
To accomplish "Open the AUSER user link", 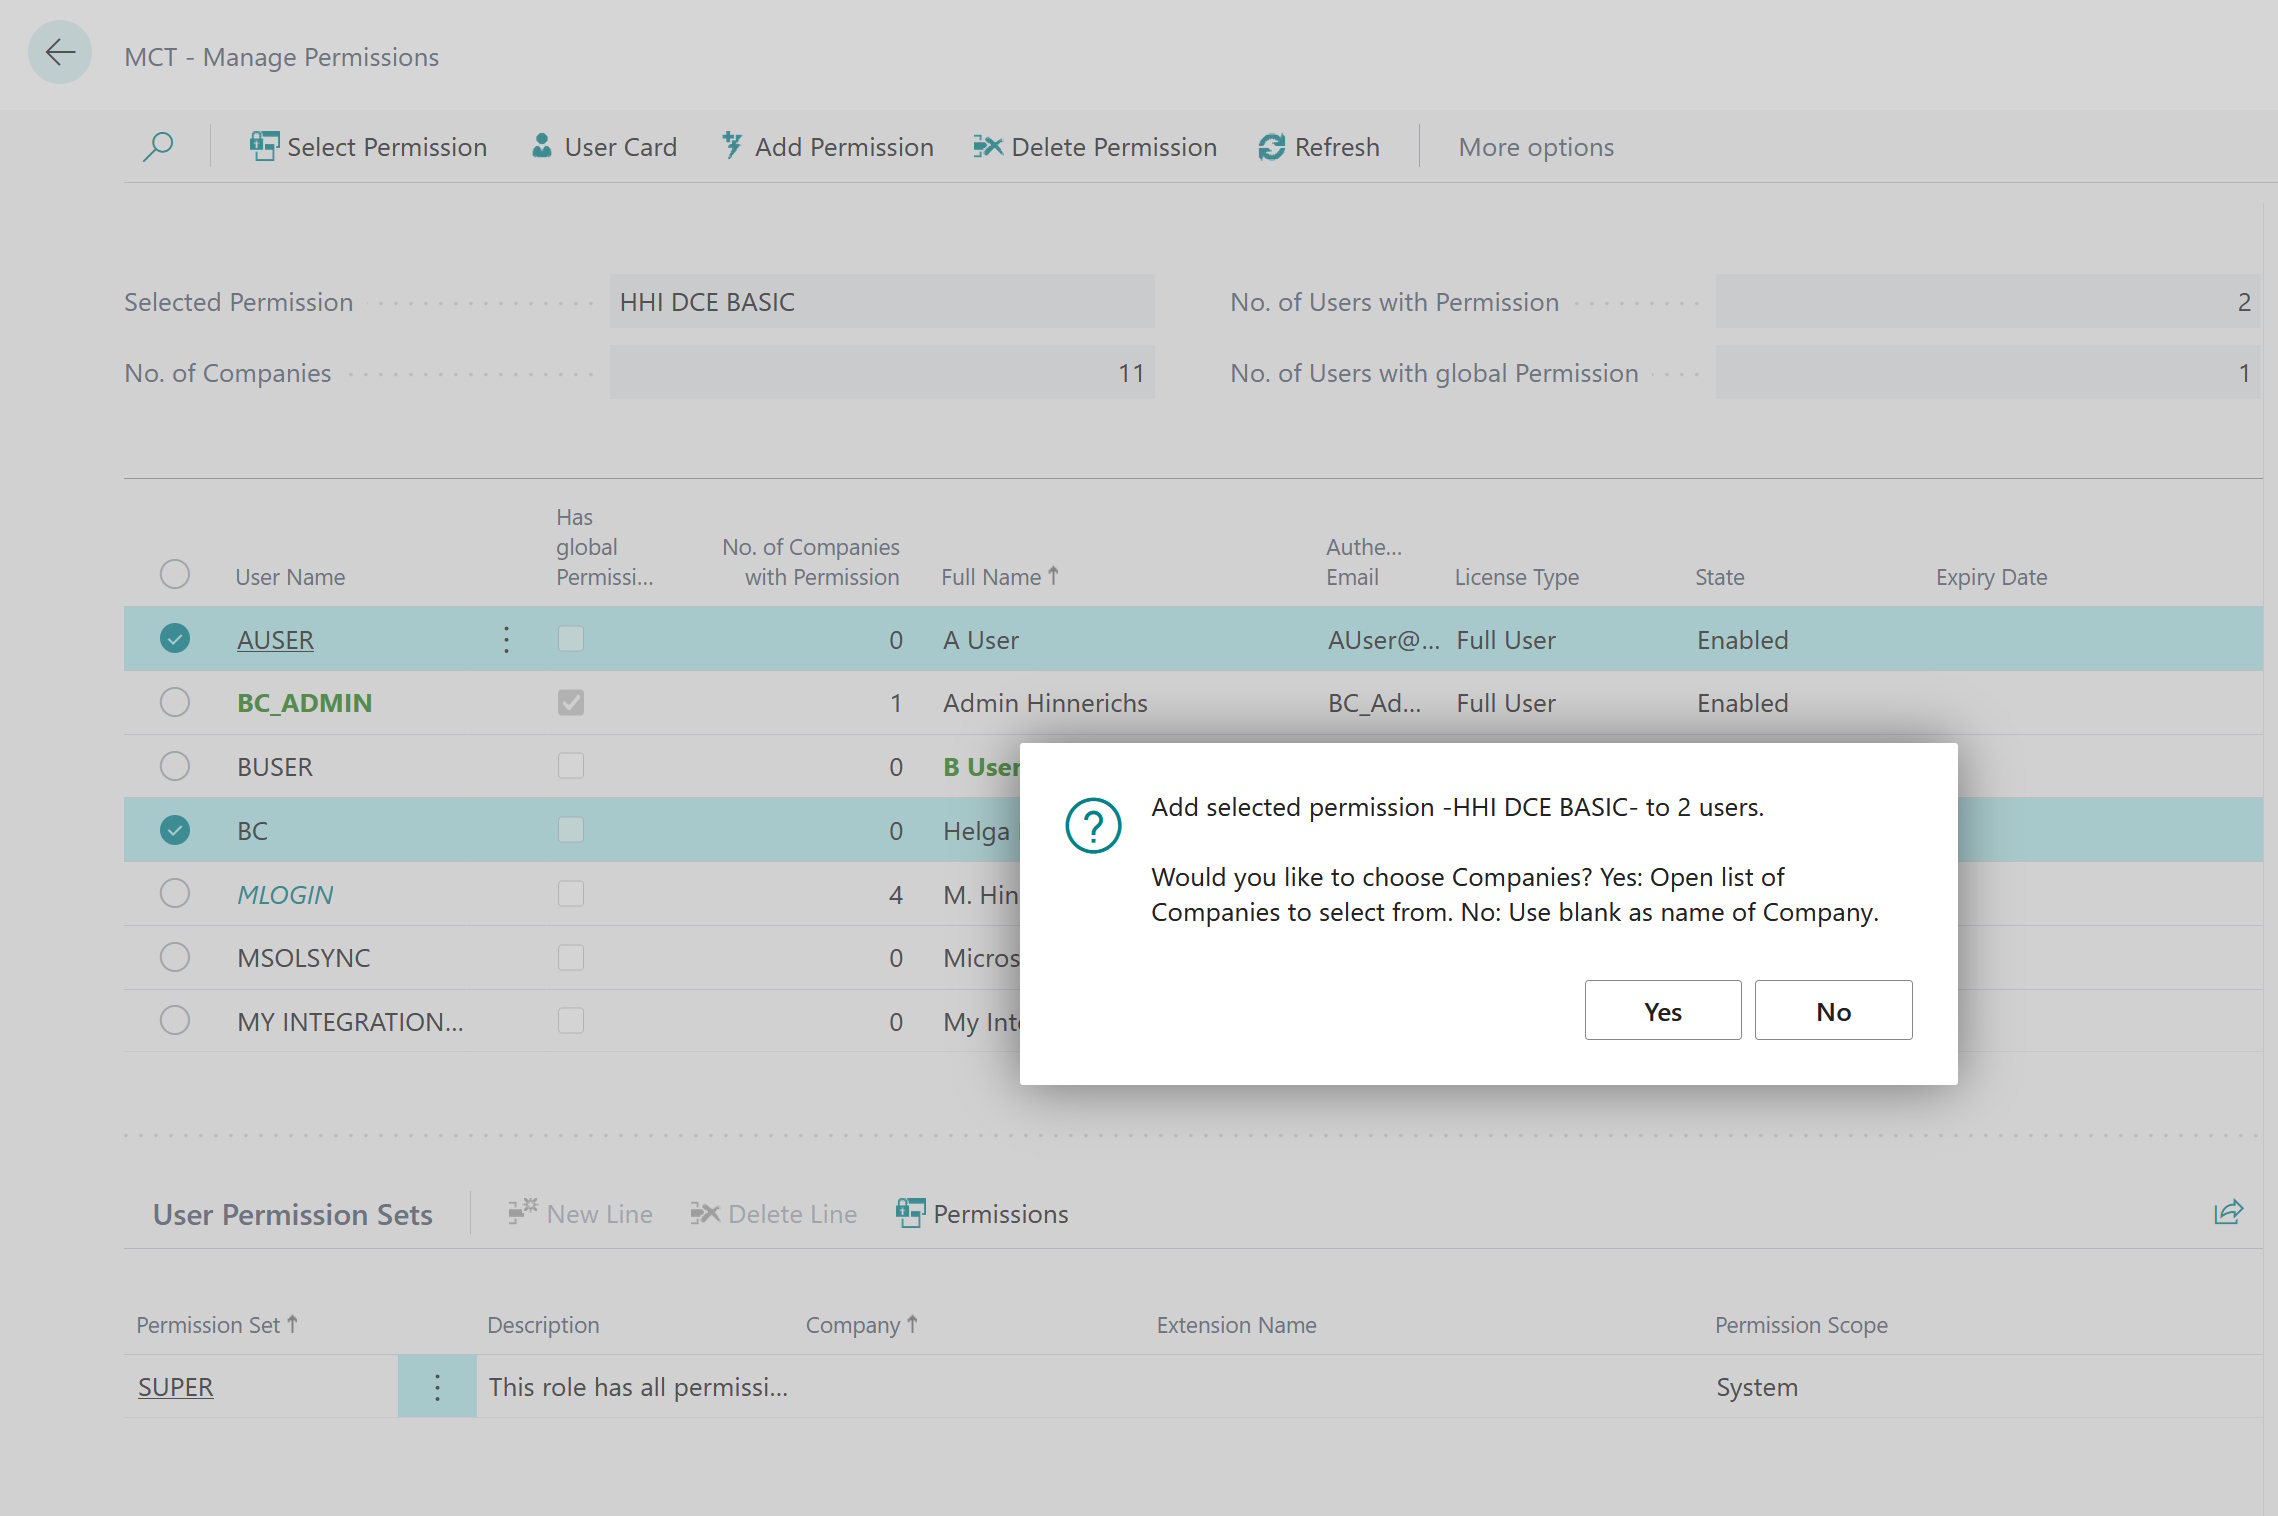I will [275, 640].
